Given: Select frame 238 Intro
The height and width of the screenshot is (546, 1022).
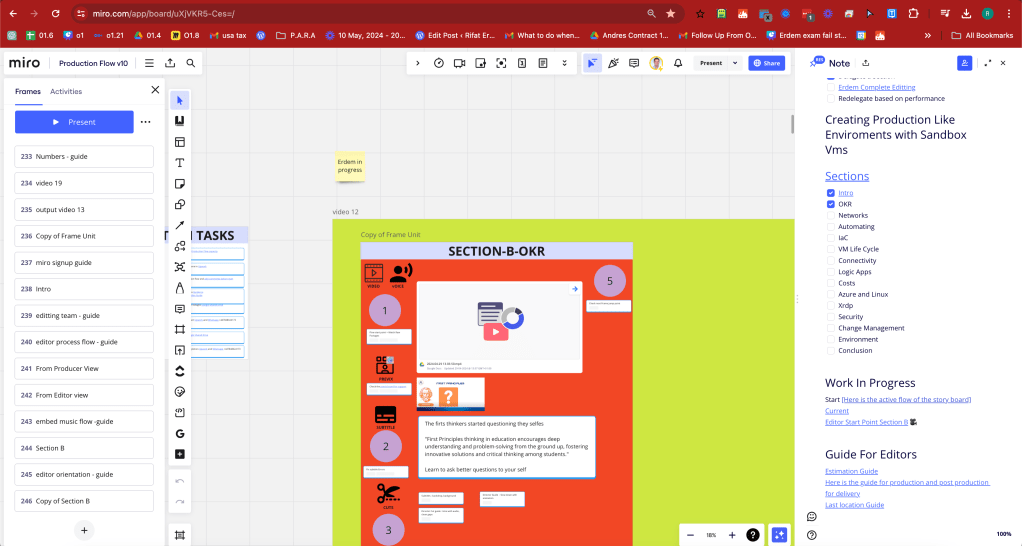Looking at the screenshot, I should tap(84, 289).
